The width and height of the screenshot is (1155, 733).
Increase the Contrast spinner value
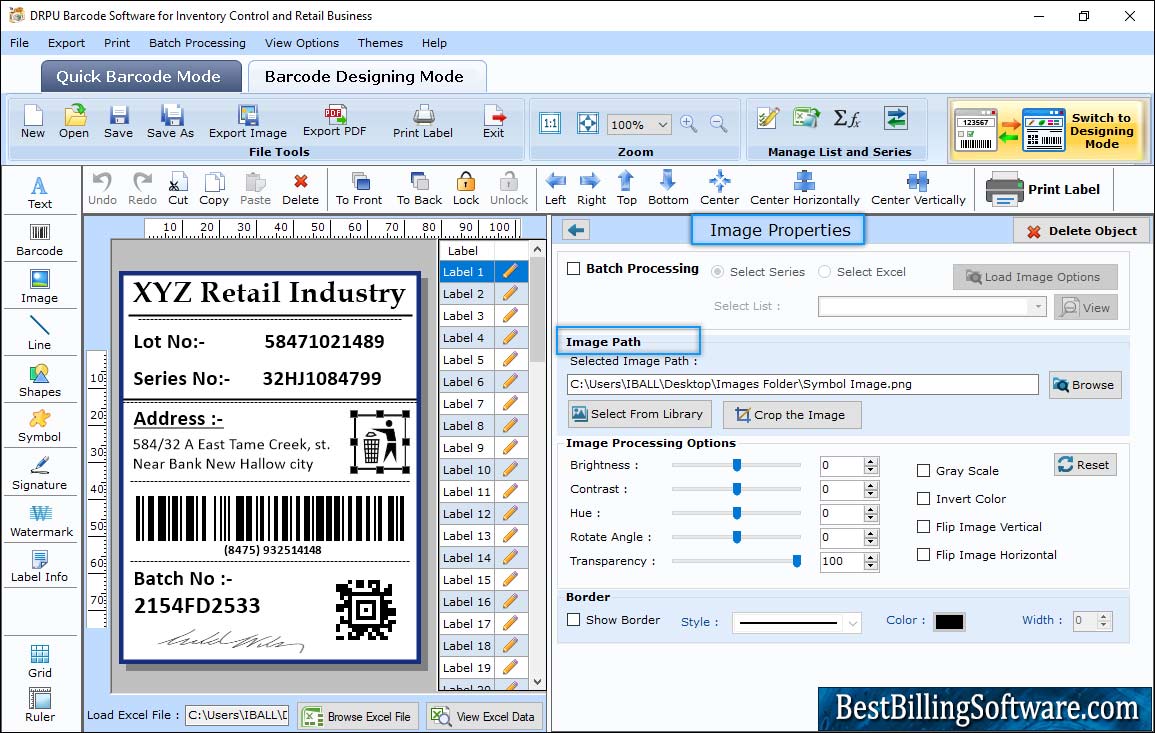pos(871,485)
